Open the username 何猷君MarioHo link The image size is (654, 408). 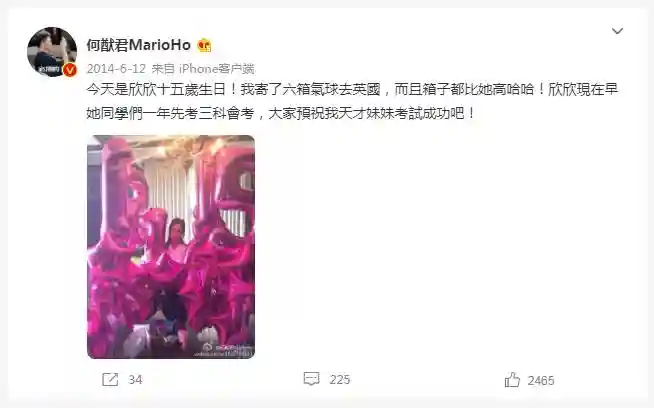(x=138, y=45)
